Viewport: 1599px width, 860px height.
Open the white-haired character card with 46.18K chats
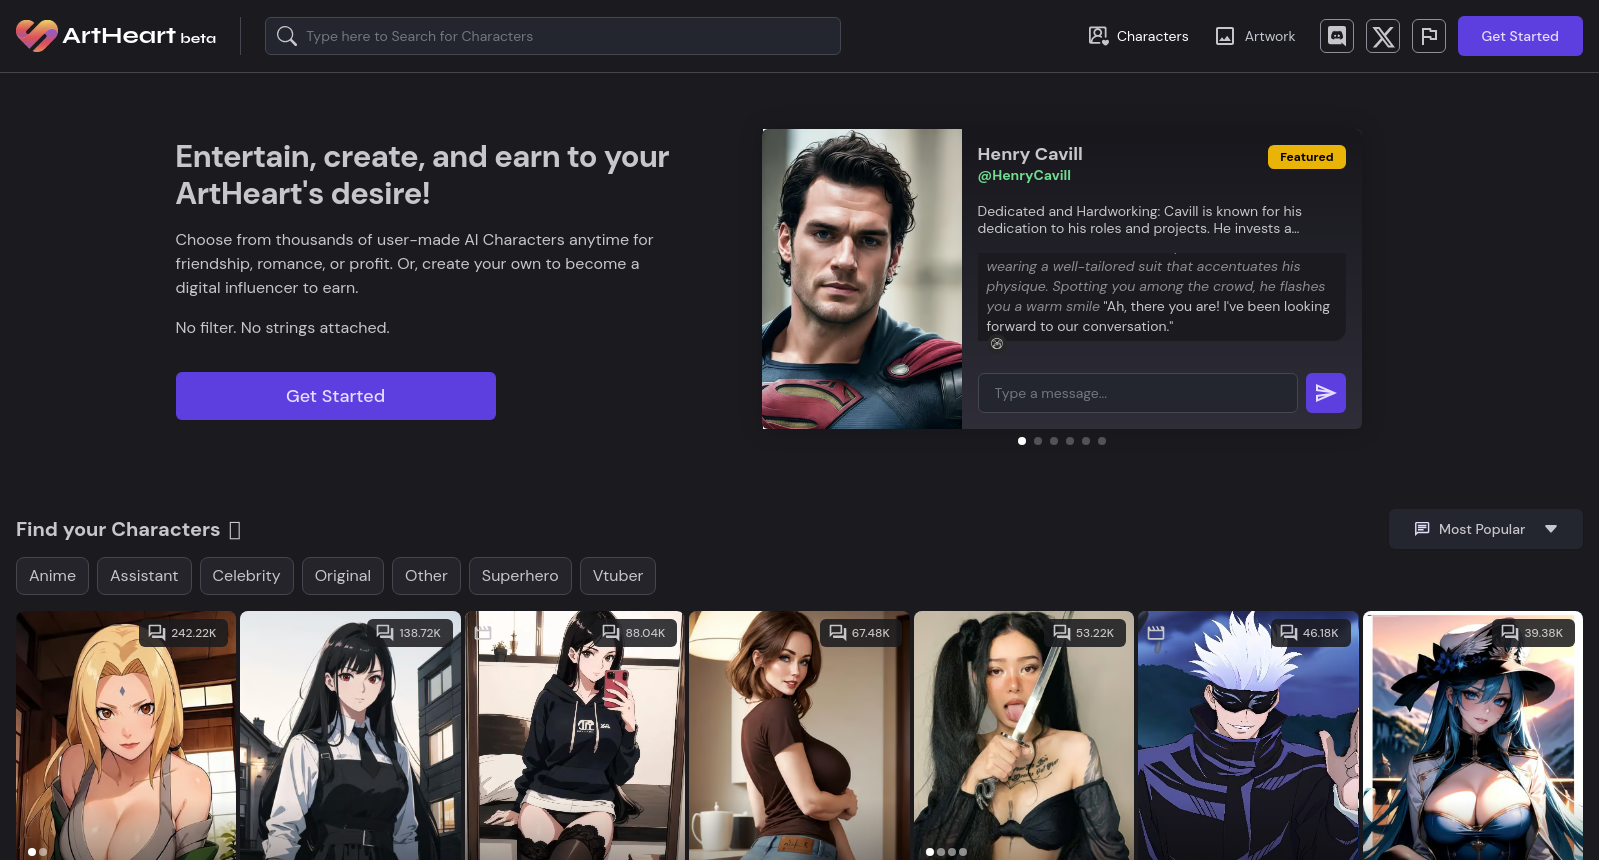pyautogui.click(x=1249, y=736)
